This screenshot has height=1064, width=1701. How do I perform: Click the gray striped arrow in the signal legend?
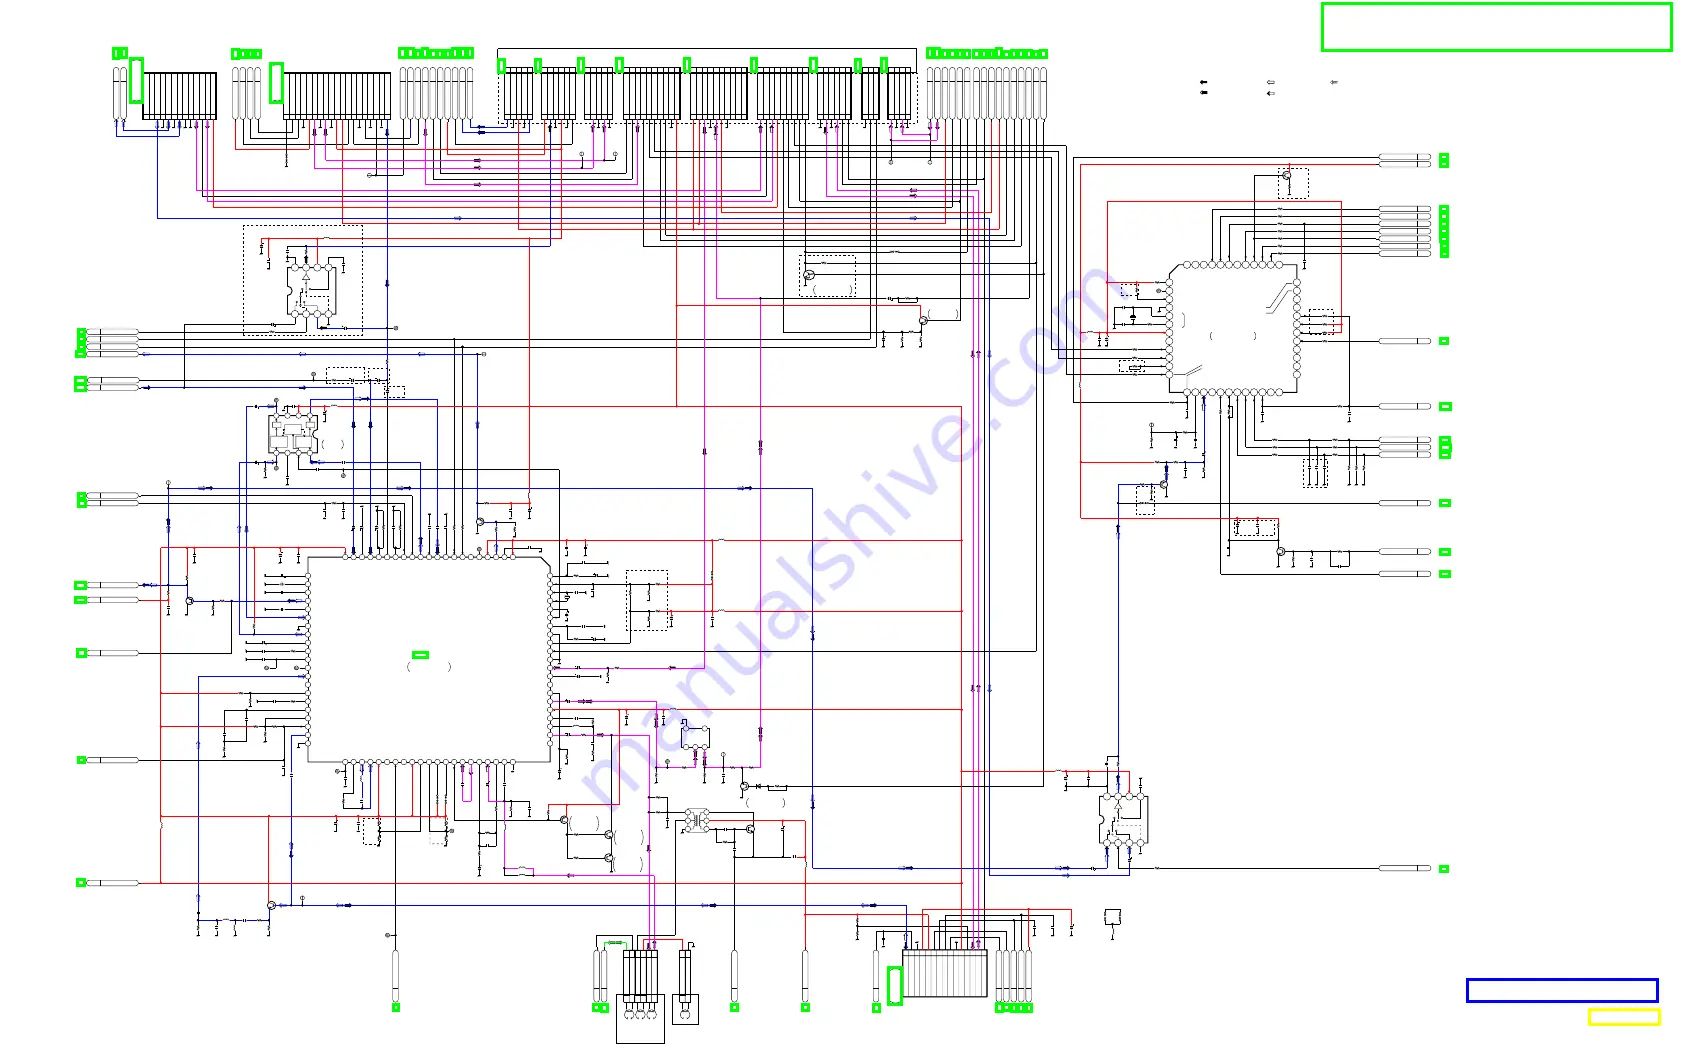(1334, 82)
